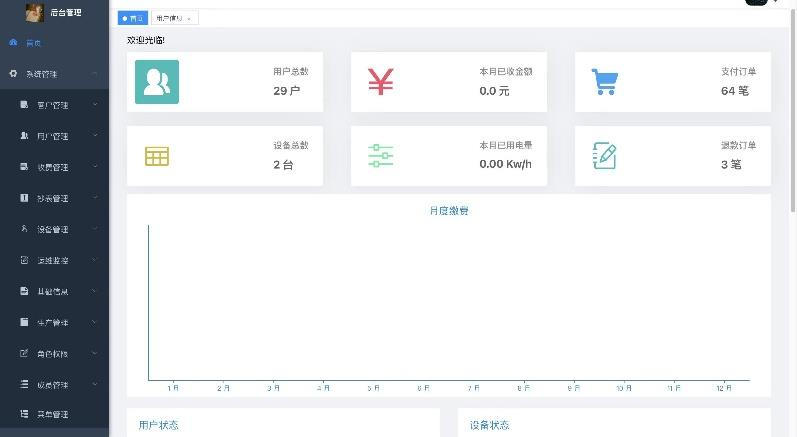Open the 系统管理 menu item

54,74
